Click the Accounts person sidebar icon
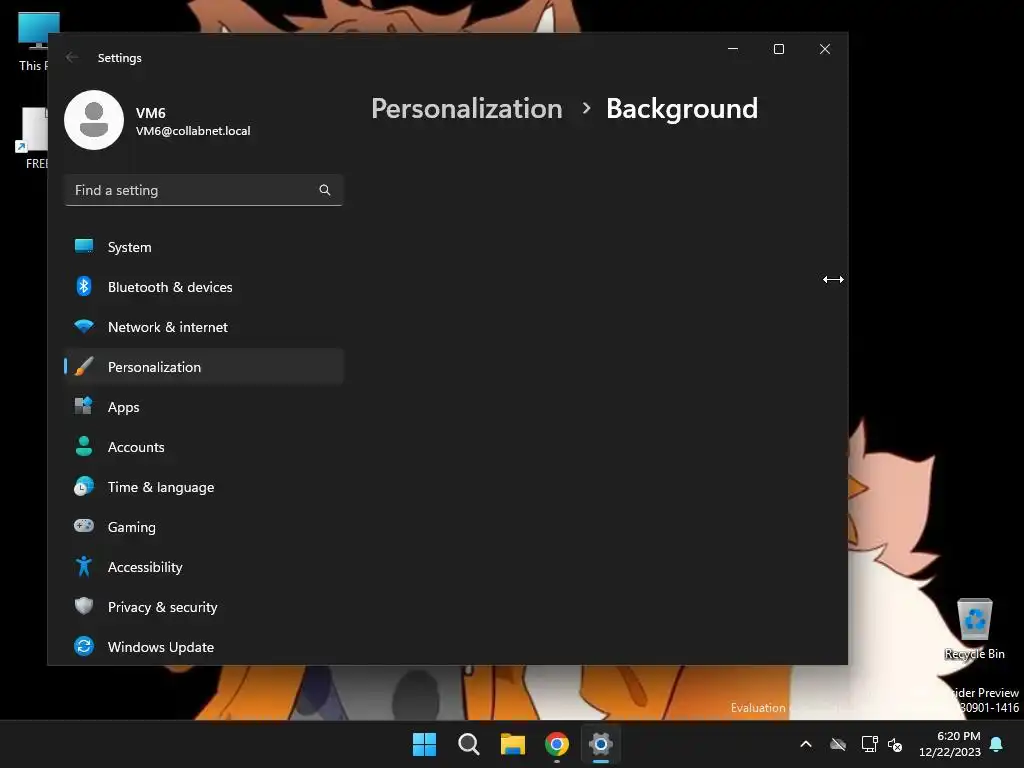The width and height of the screenshot is (1024, 768). (84, 446)
